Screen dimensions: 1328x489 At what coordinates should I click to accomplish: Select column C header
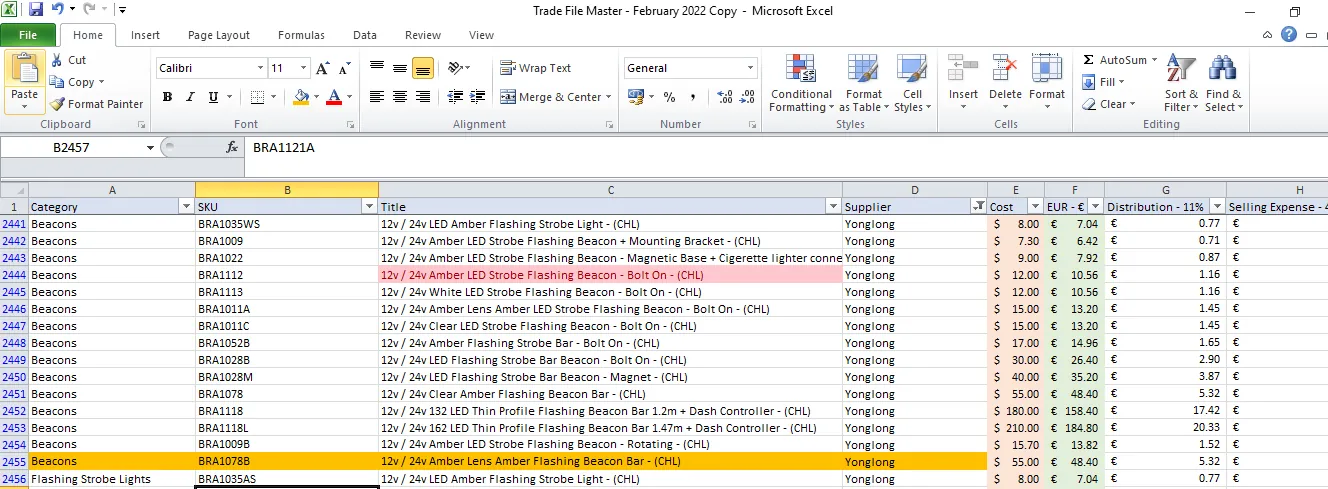pyautogui.click(x=611, y=190)
